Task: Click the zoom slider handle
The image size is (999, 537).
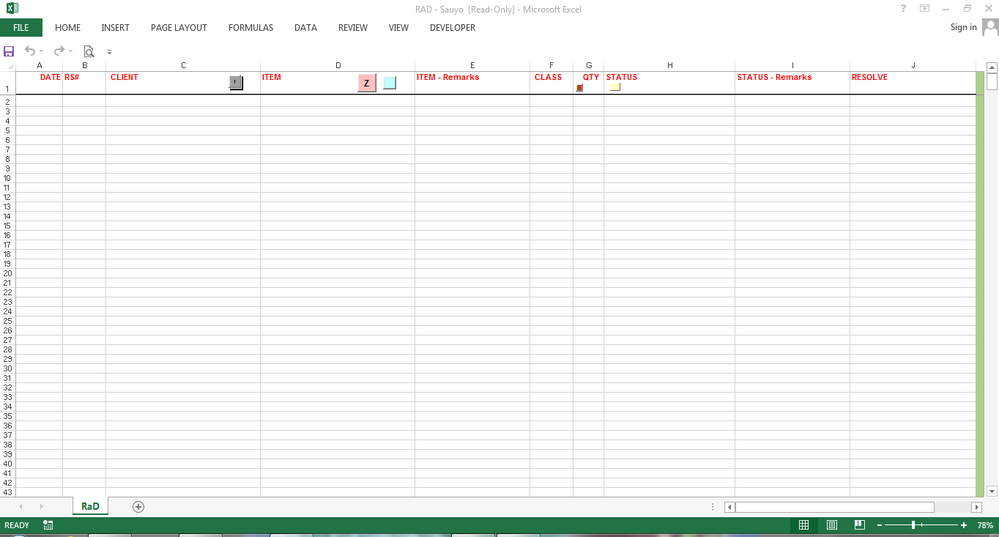Action: tap(914, 525)
